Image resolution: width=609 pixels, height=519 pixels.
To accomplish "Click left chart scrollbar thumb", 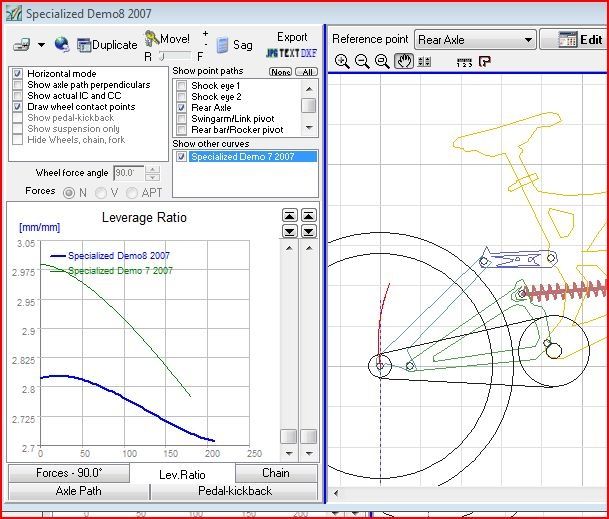I will [289, 436].
